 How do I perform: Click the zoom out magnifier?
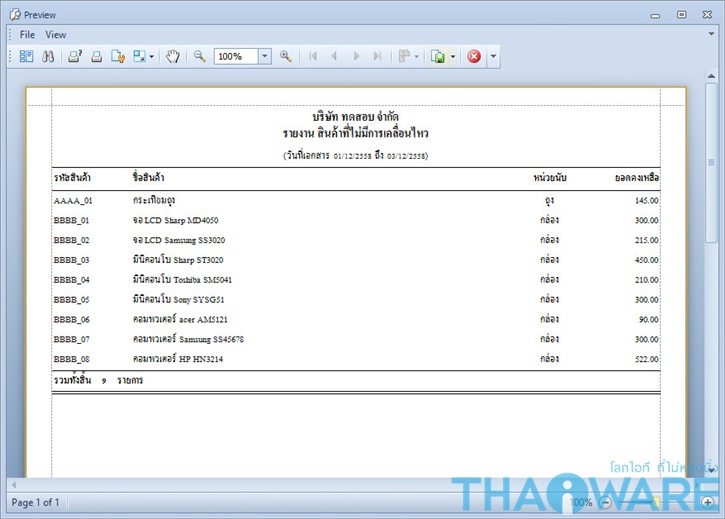click(199, 56)
